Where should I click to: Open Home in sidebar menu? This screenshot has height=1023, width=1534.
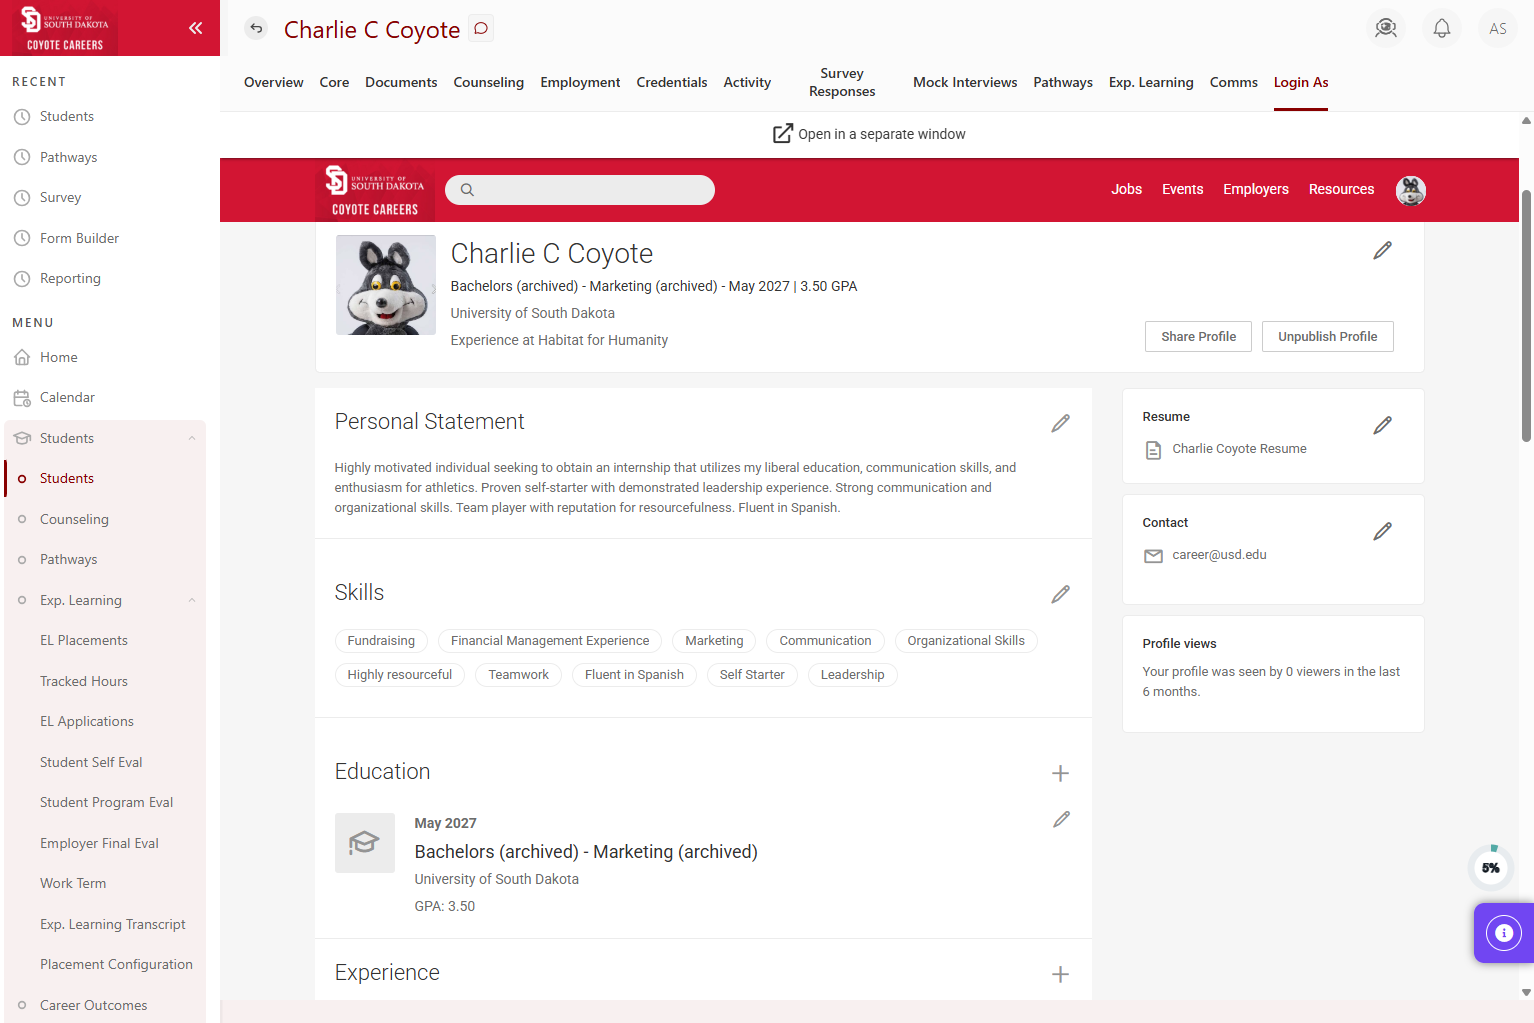(x=59, y=357)
